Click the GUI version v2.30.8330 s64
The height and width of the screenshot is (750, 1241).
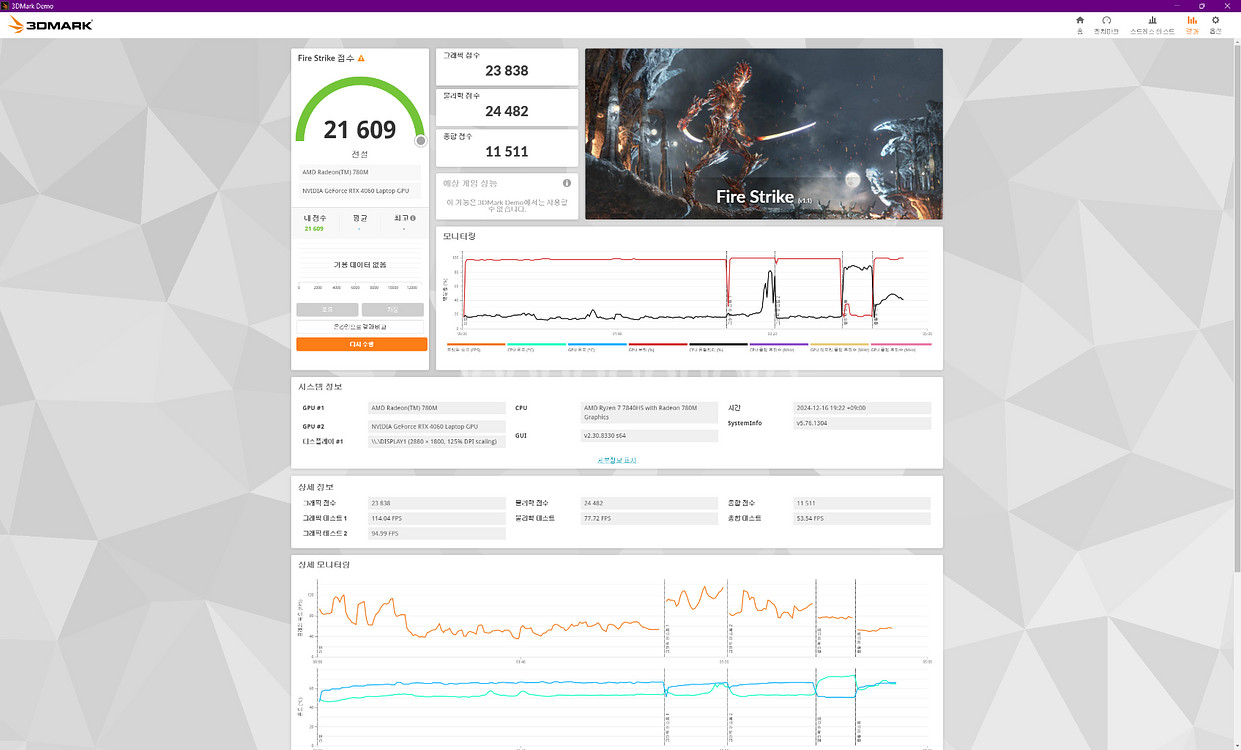tap(650, 436)
